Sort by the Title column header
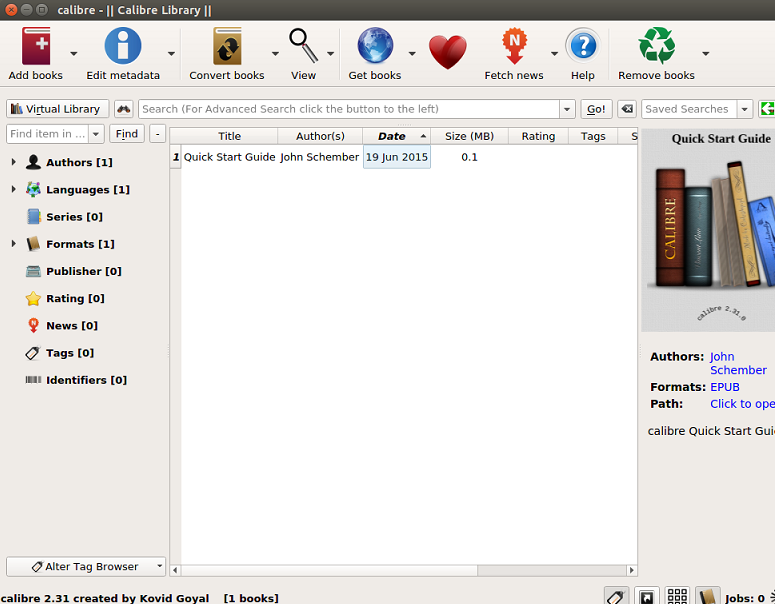The image size is (775, 606). click(x=229, y=136)
